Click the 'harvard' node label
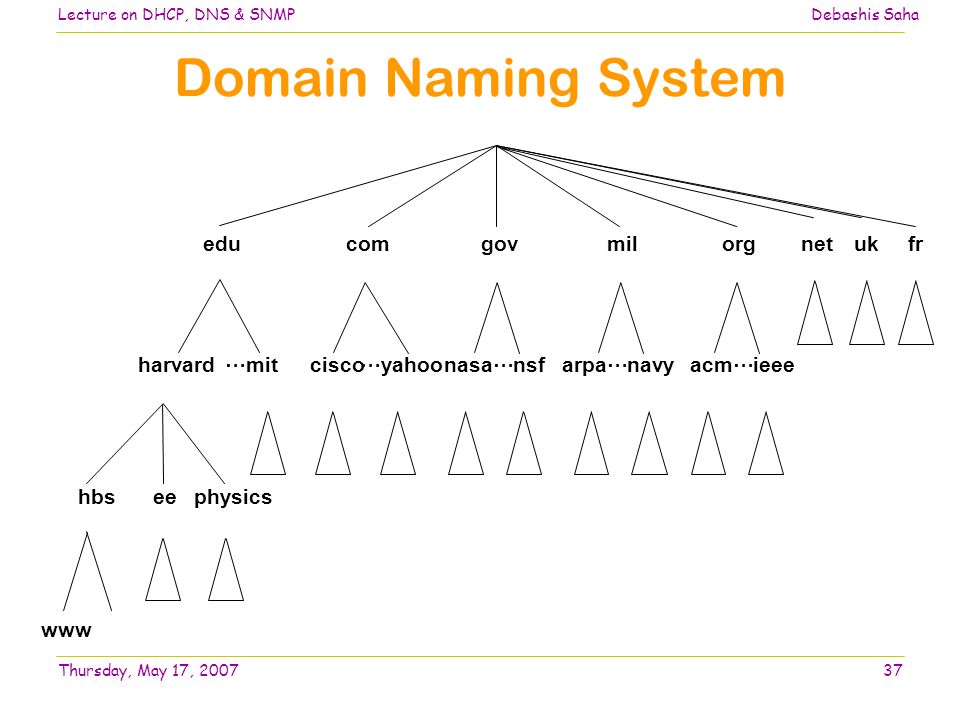Screen dimensions: 960x720 tap(176, 365)
